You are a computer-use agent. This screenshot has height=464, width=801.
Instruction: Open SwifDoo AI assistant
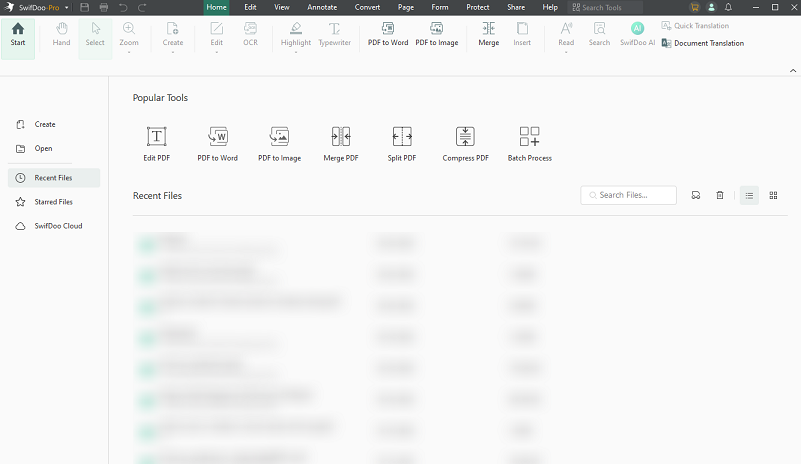point(637,34)
